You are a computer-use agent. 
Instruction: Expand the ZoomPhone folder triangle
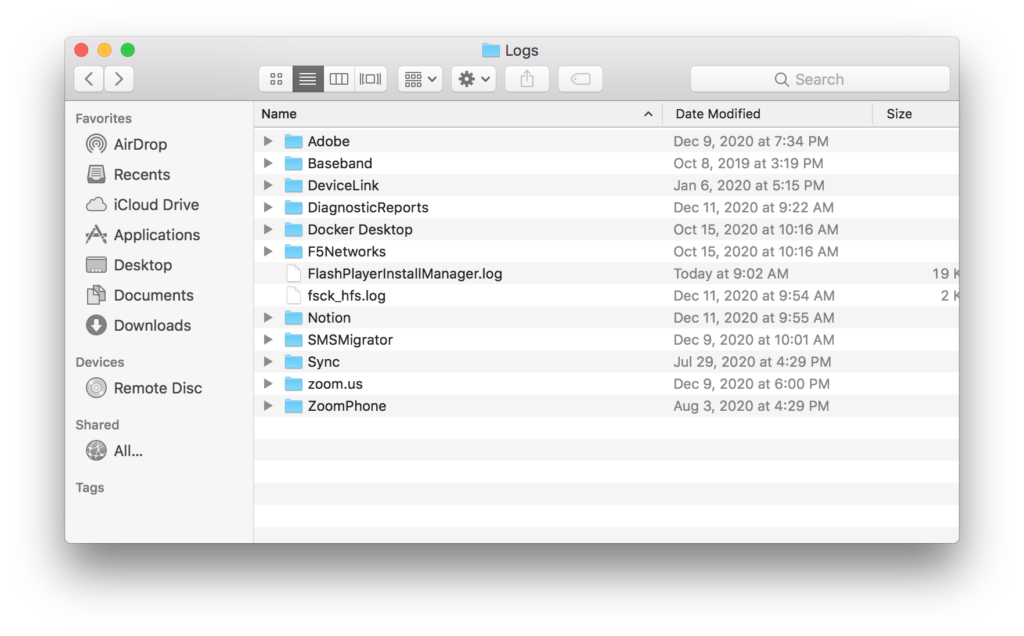[268, 406]
